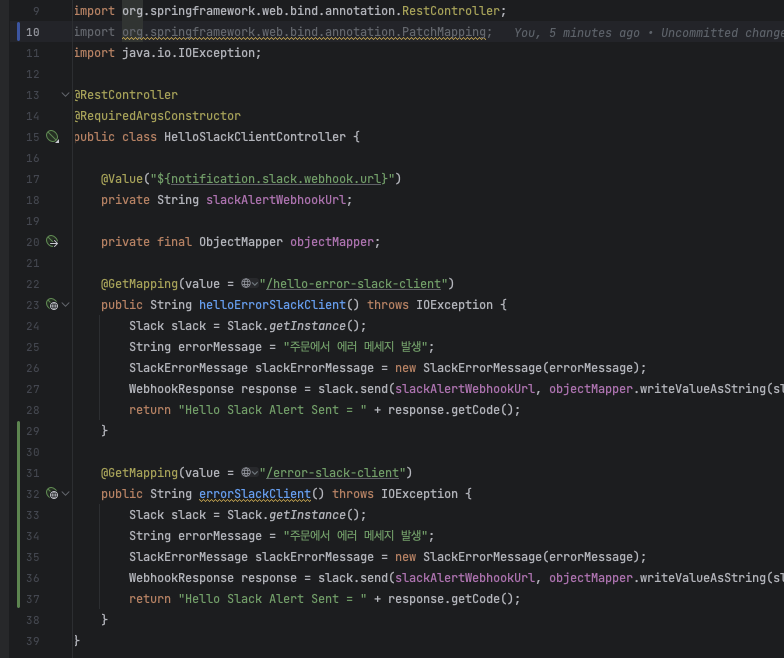Click the helloErrorSlackClient method name
Viewport: 784px width, 658px height.
[x=272, y=305]
